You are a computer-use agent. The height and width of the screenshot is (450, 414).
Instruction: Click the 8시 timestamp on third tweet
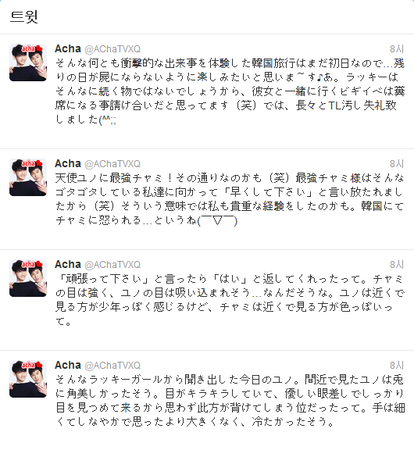[x=397, y=265]
